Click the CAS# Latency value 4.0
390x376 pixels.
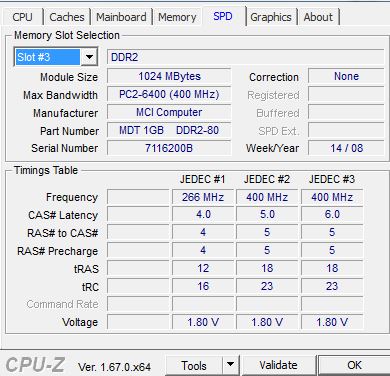point(203,214)
